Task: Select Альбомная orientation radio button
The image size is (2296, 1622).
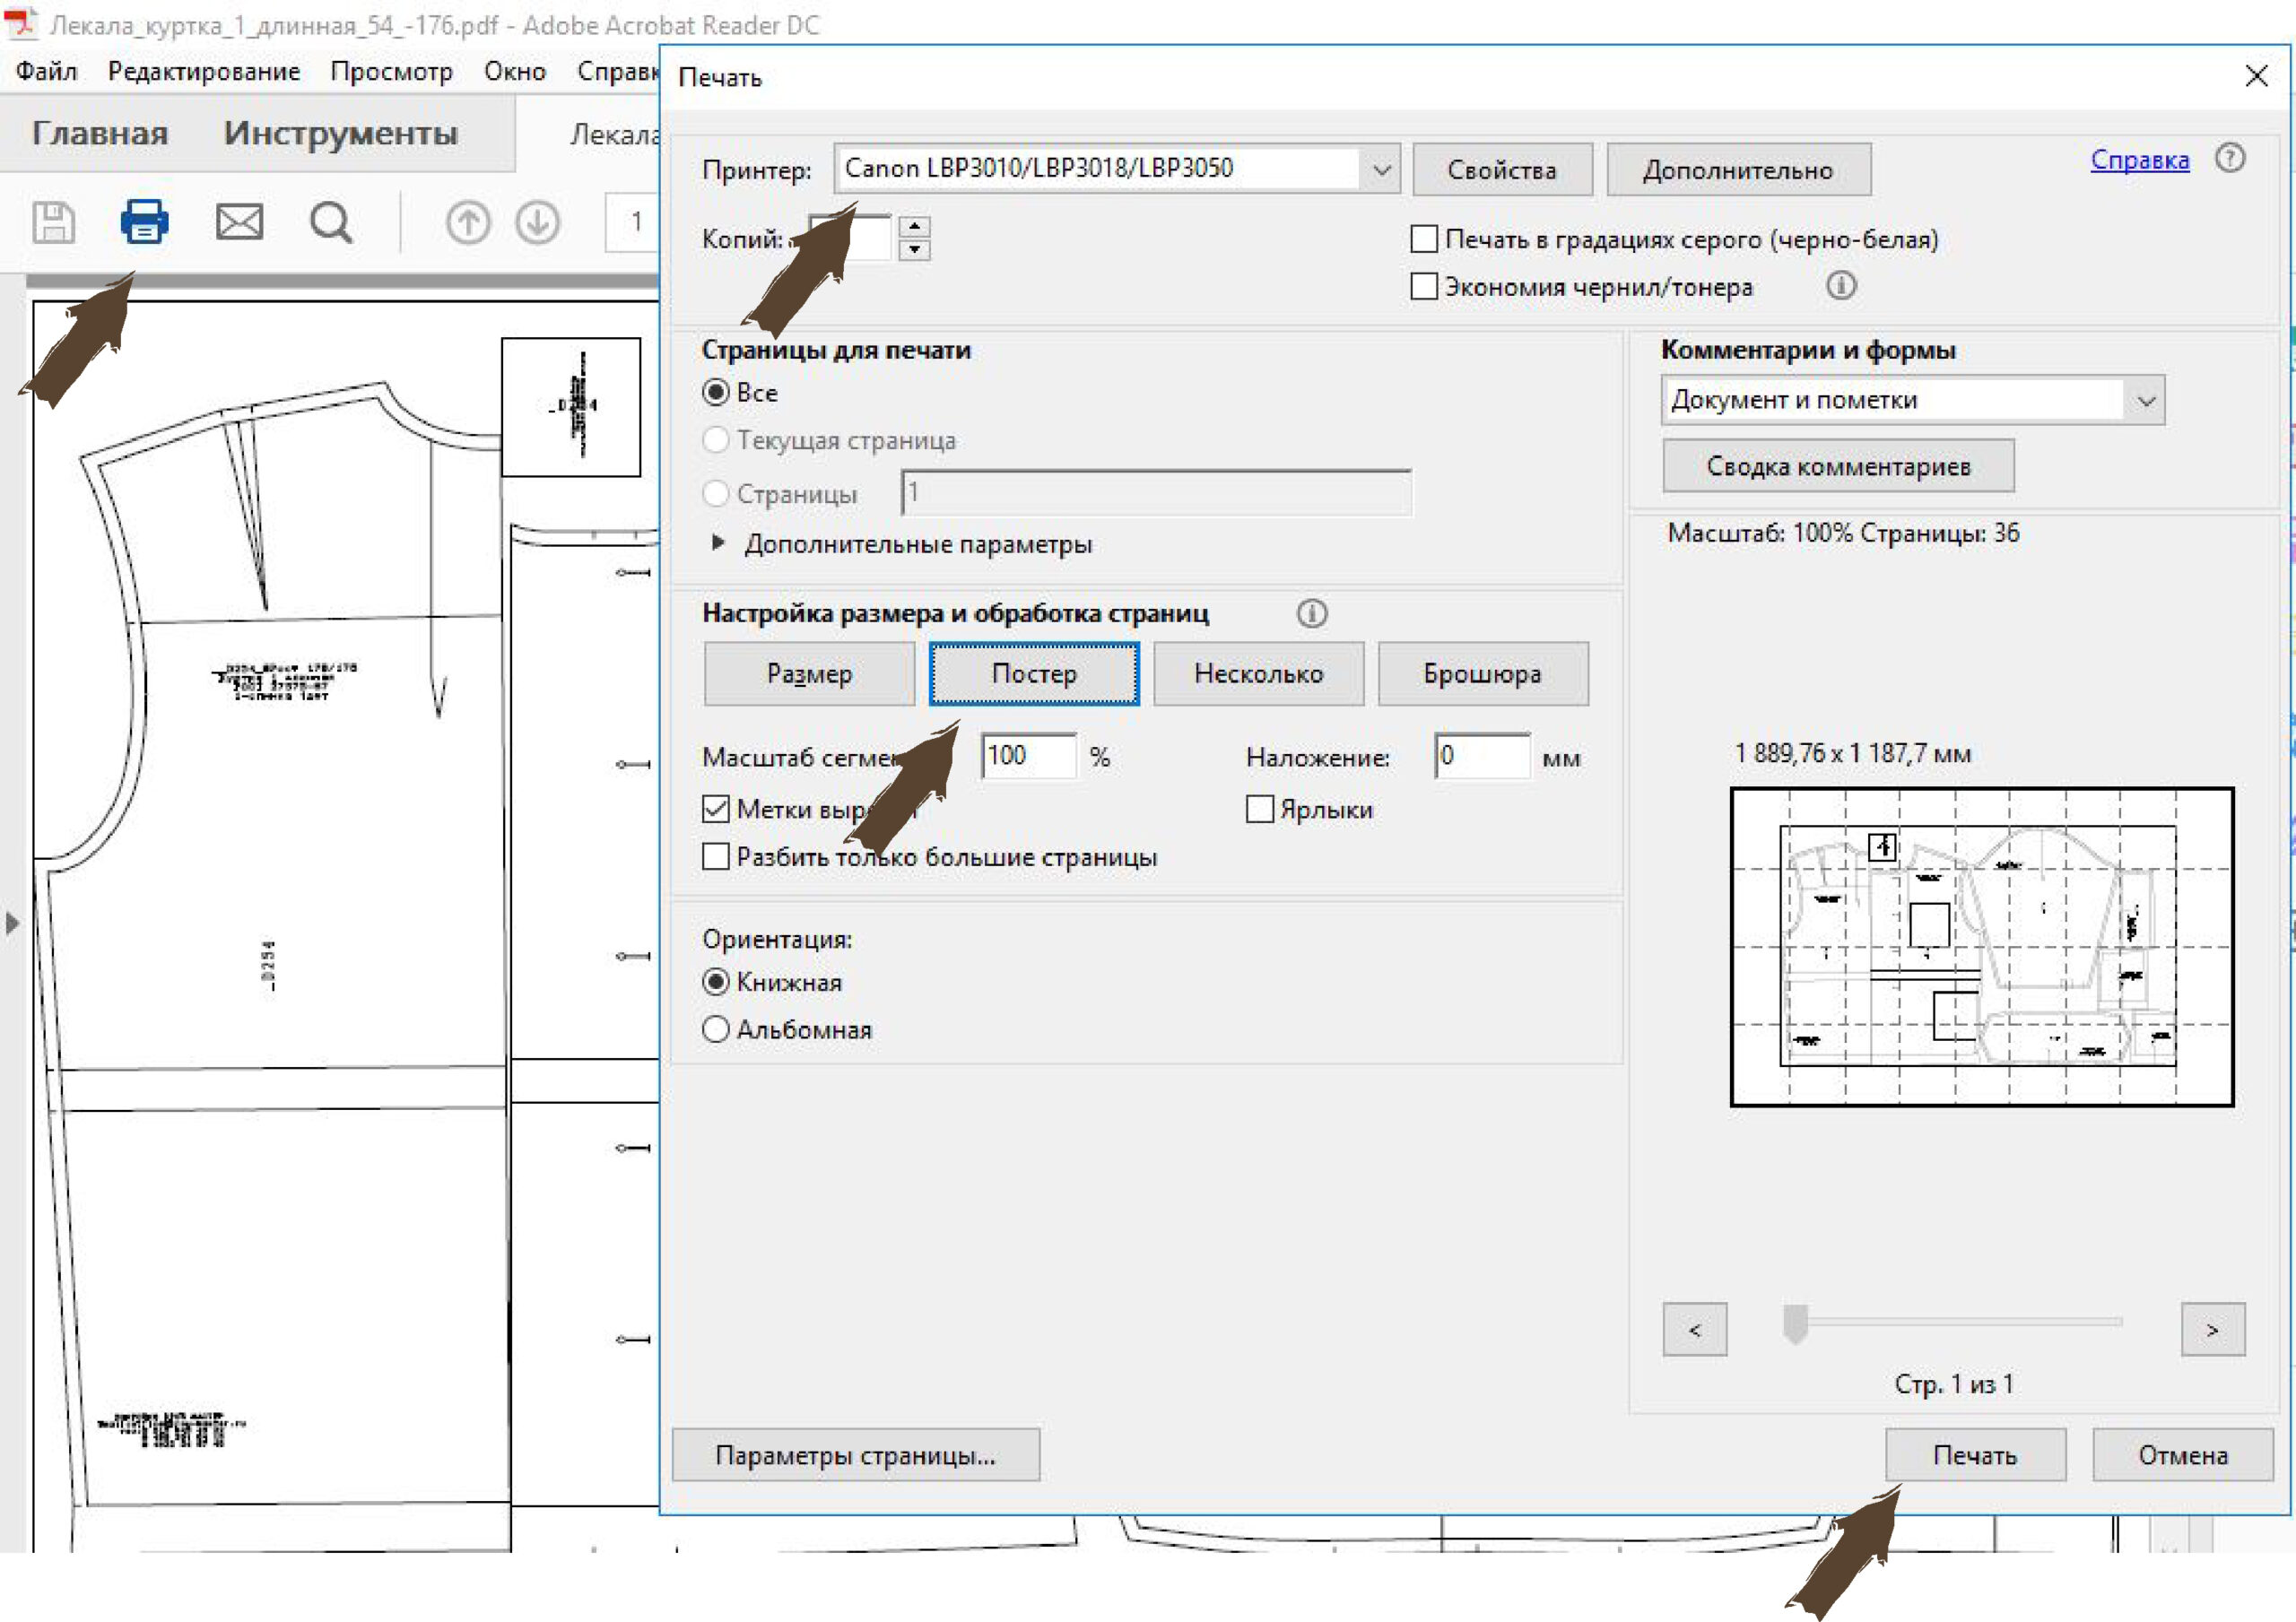Action: (x=716, y=1029)
